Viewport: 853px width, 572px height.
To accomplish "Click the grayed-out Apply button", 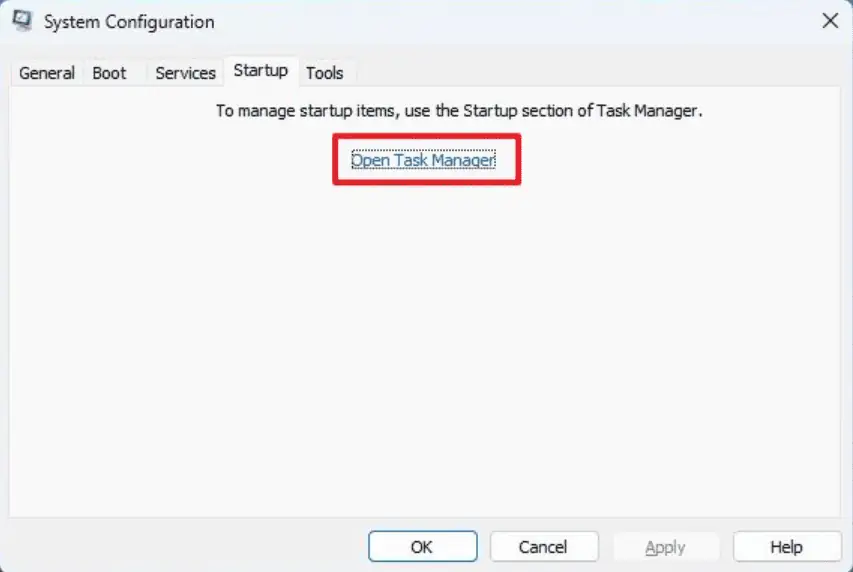I will click(x=665, y=546).
